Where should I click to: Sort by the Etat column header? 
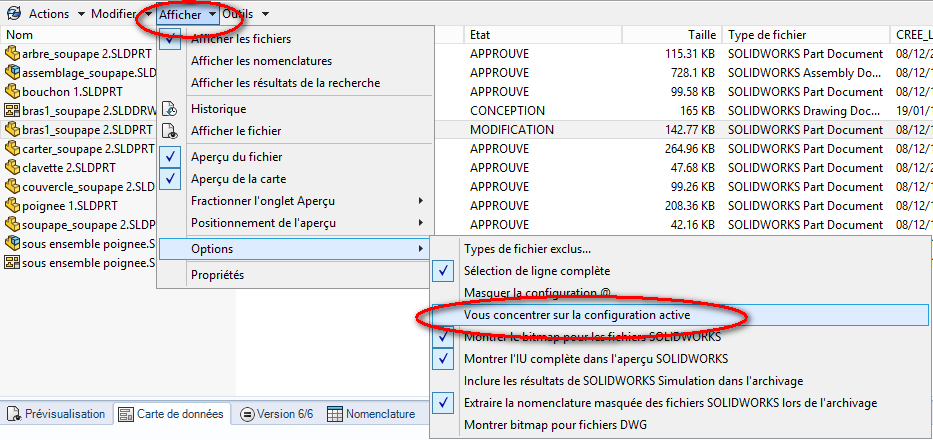tap(543, 35)
